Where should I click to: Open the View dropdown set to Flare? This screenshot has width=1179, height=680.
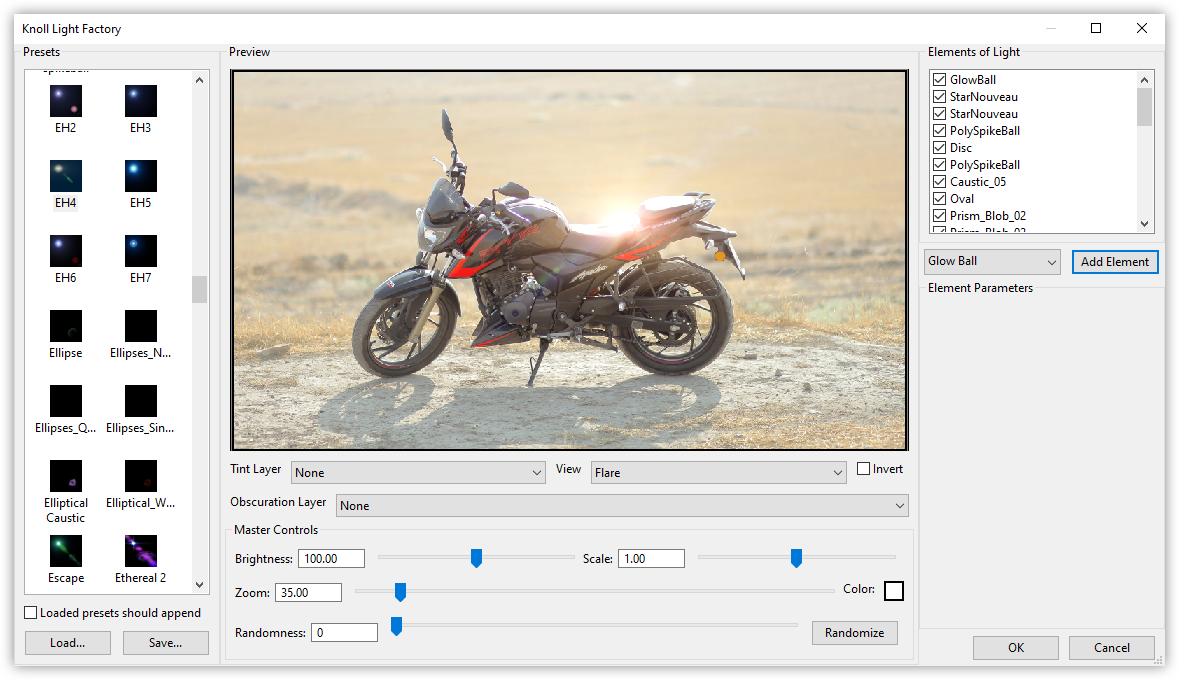coord(718,472)
